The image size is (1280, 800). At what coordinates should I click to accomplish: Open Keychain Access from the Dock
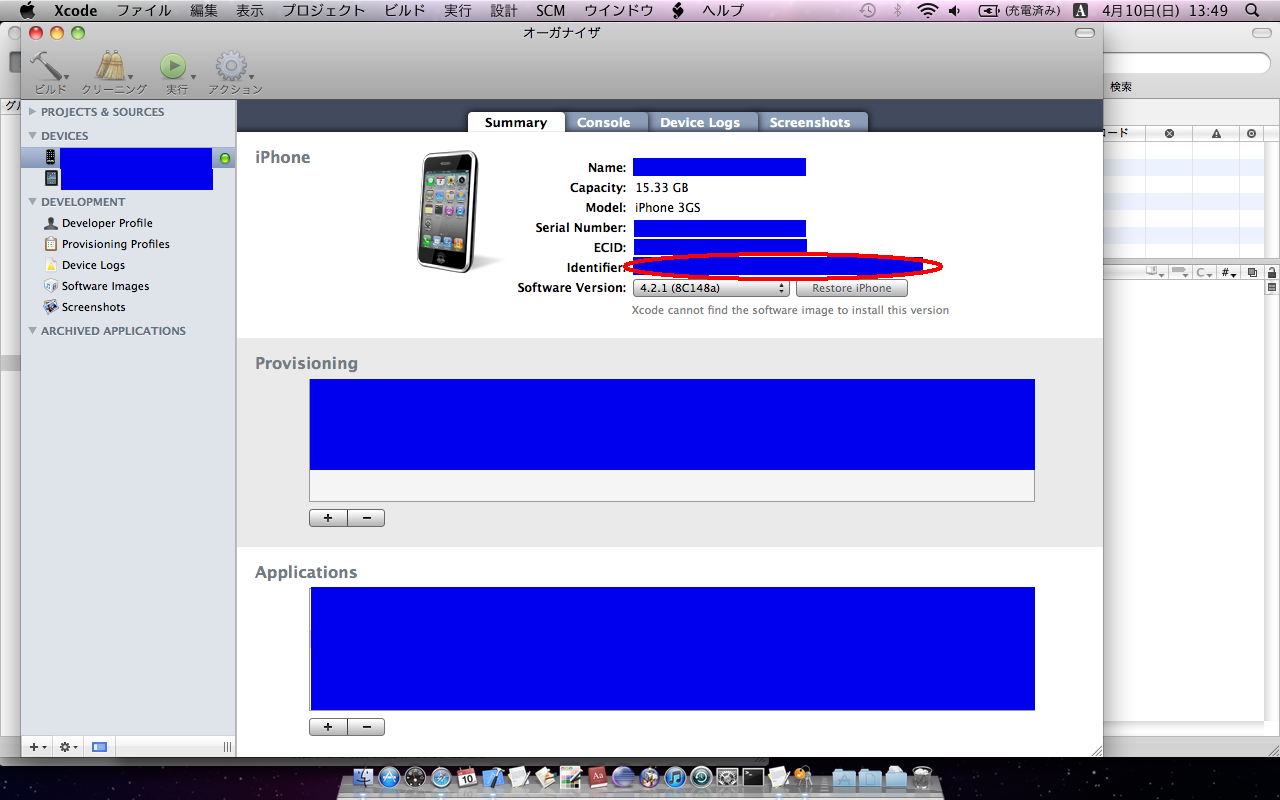[x=803, y=777]
